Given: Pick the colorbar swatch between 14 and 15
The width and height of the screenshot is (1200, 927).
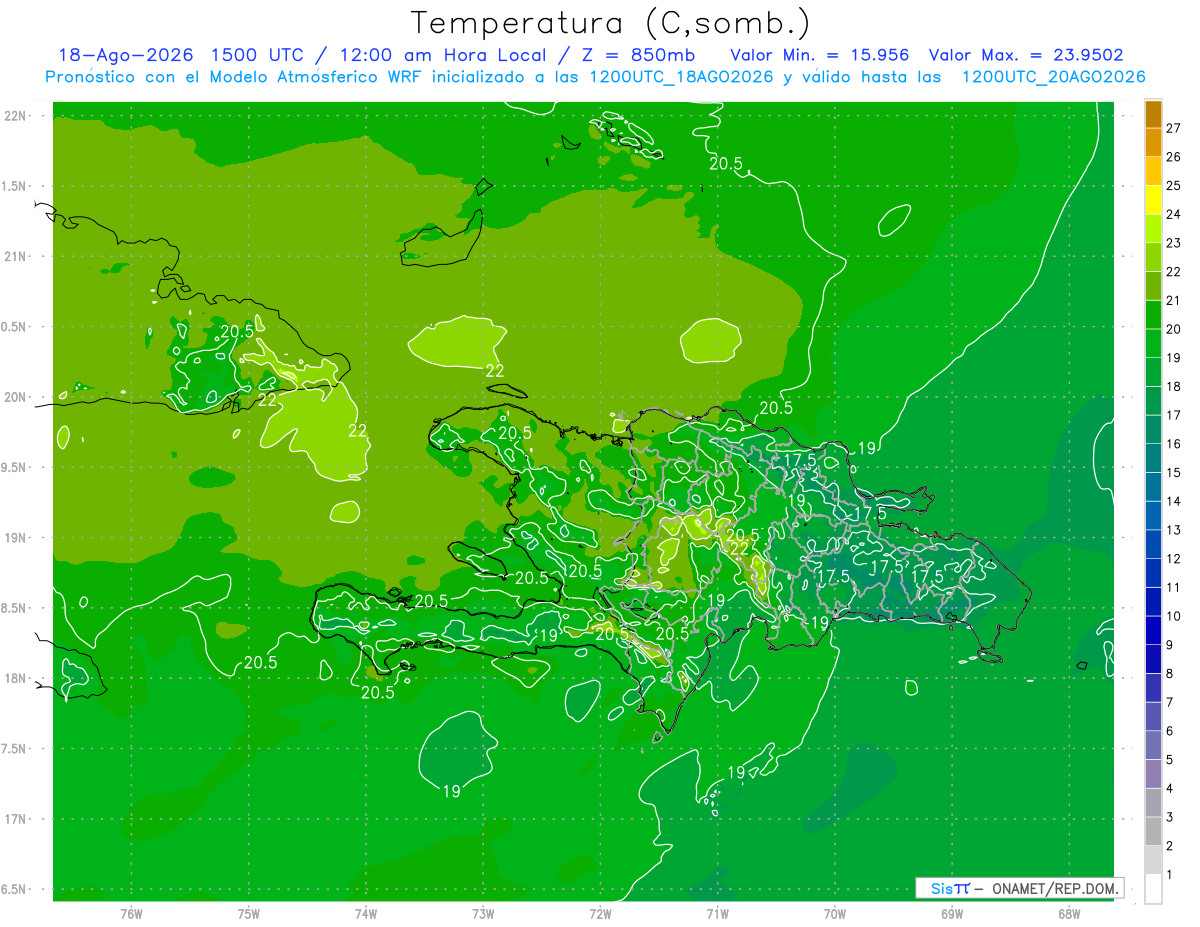Looking at the screenshot, I should 1153,487.
